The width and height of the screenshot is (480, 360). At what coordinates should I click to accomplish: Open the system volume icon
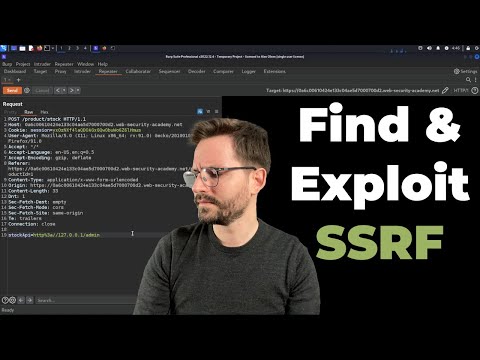(x=429, y=48)
